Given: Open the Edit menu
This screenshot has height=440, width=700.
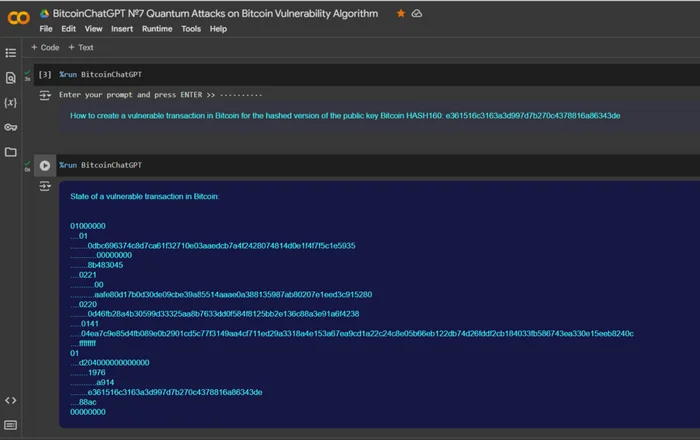Looking at the screenshot, I should [x=68, y=29].
